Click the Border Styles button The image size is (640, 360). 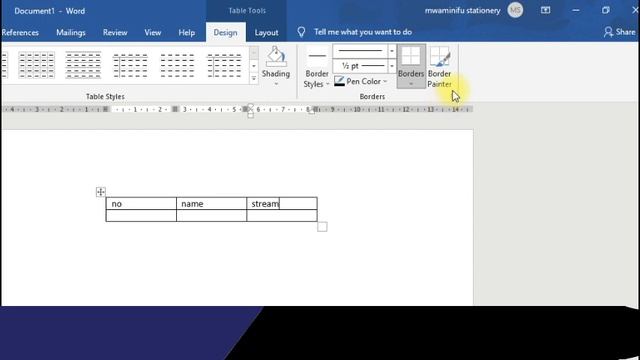click(x=317, y=67)
